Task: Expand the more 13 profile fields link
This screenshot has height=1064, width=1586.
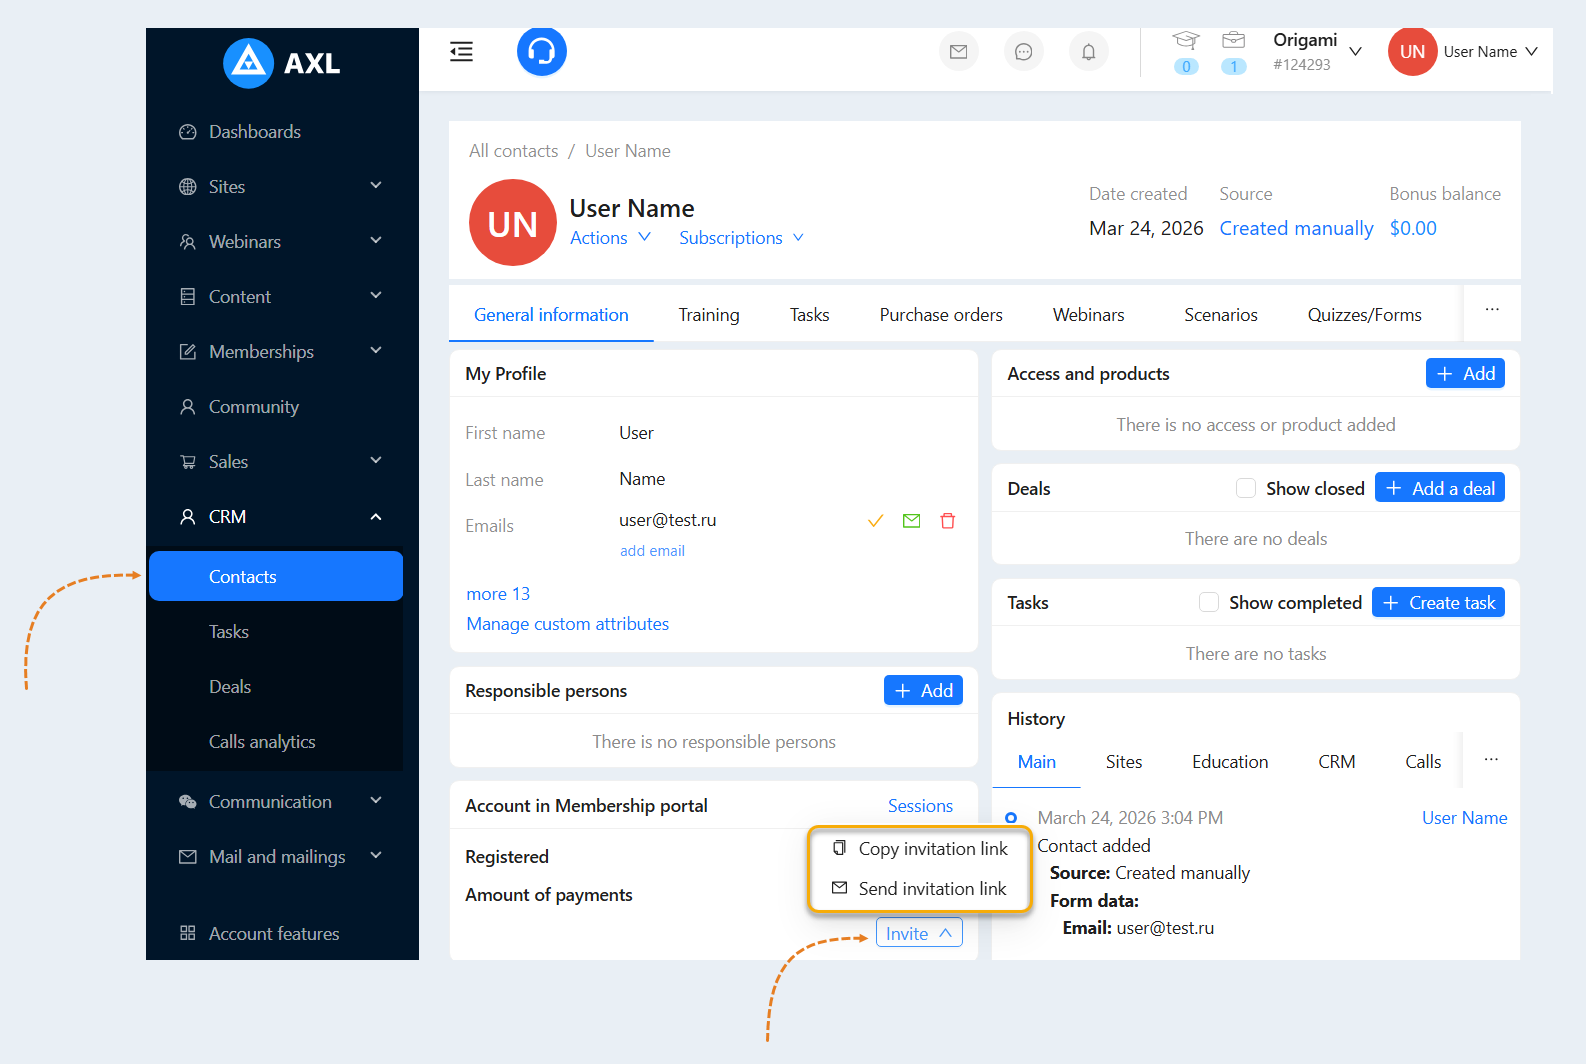Action: coord(498,594)
